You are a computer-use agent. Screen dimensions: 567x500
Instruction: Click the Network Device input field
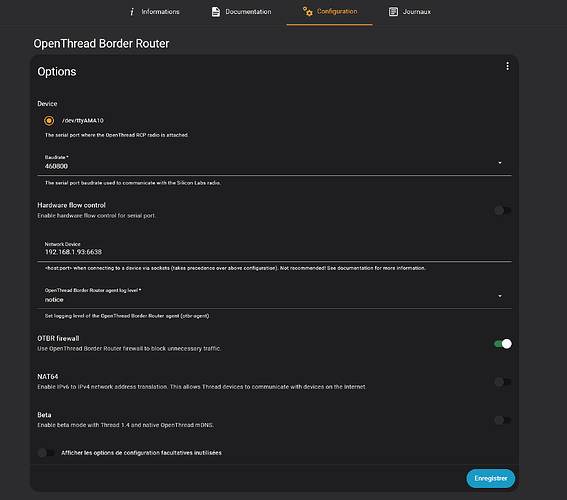click(x=274, y=249)
